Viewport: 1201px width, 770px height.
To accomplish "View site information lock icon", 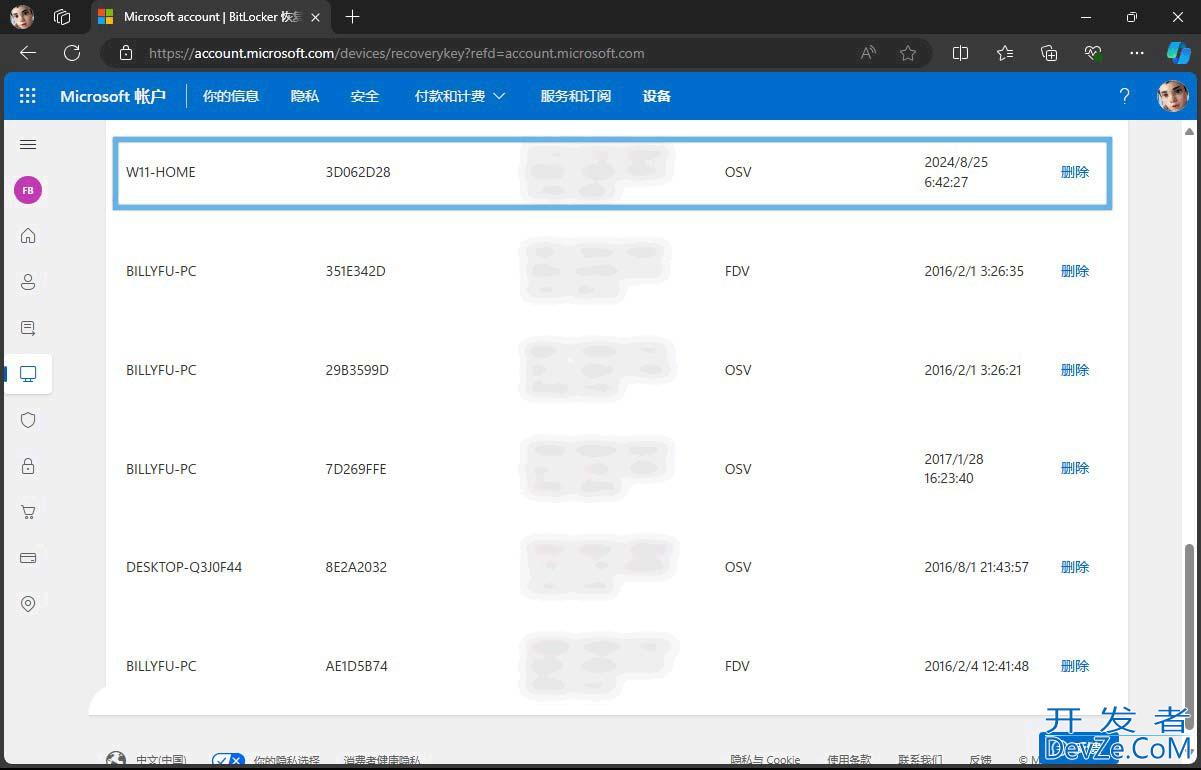I will coord(126,53).
